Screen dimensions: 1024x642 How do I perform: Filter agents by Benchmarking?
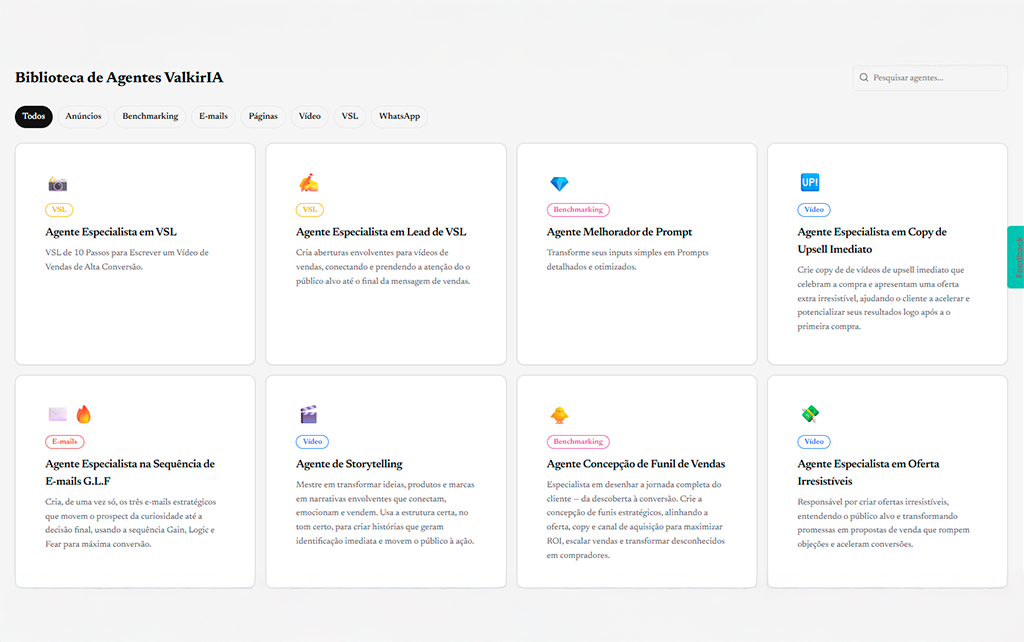(x=150, y=116)
